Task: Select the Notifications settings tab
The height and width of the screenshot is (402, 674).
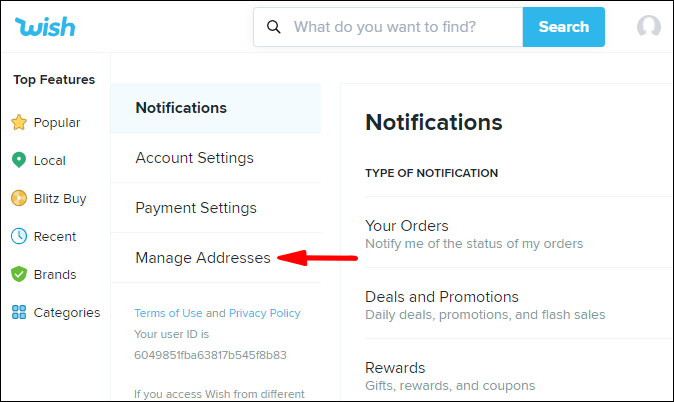Action: 181,108
